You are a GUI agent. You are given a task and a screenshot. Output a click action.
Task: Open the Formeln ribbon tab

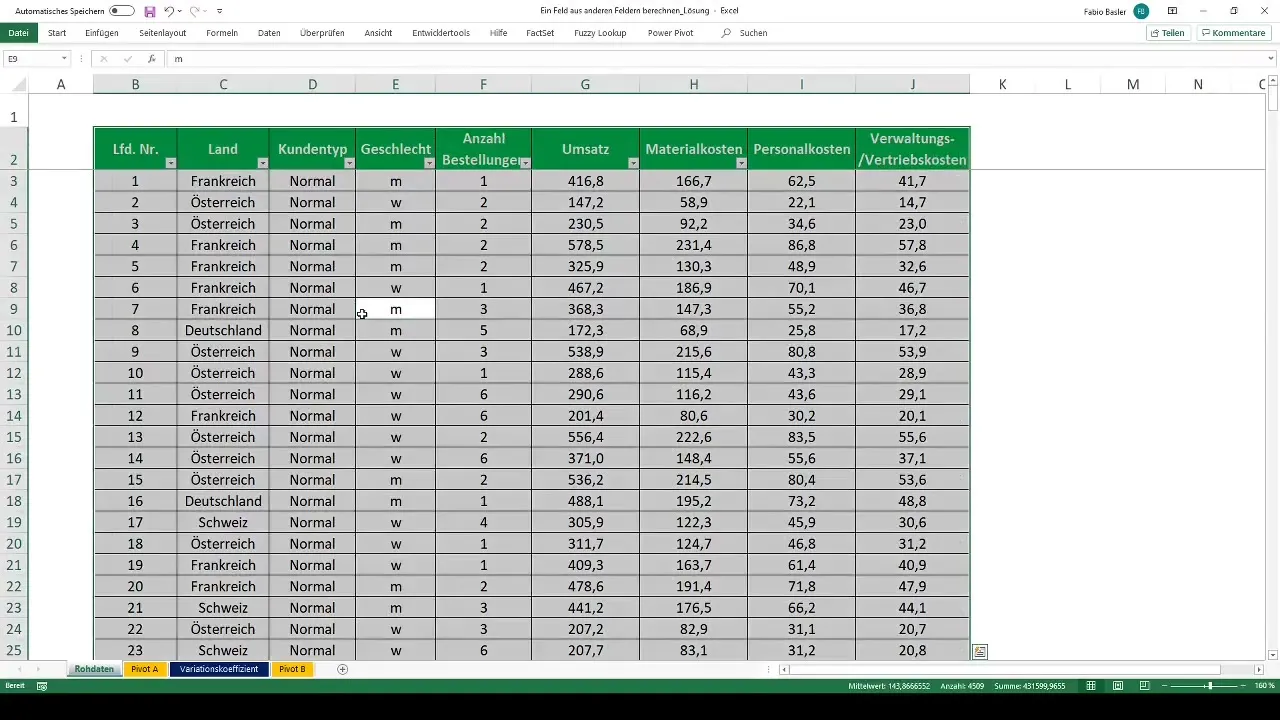click(222, 33)
